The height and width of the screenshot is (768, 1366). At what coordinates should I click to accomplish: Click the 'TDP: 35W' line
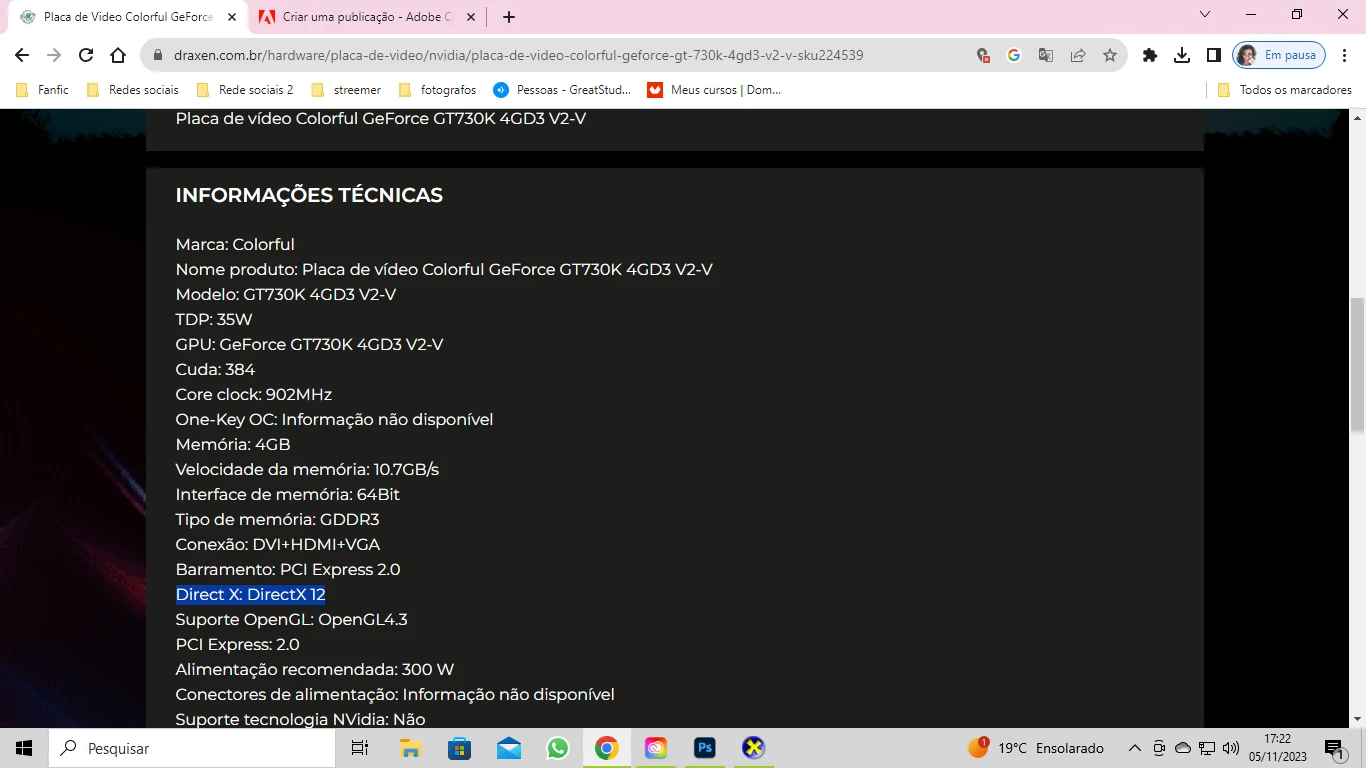tap(214, 319)
